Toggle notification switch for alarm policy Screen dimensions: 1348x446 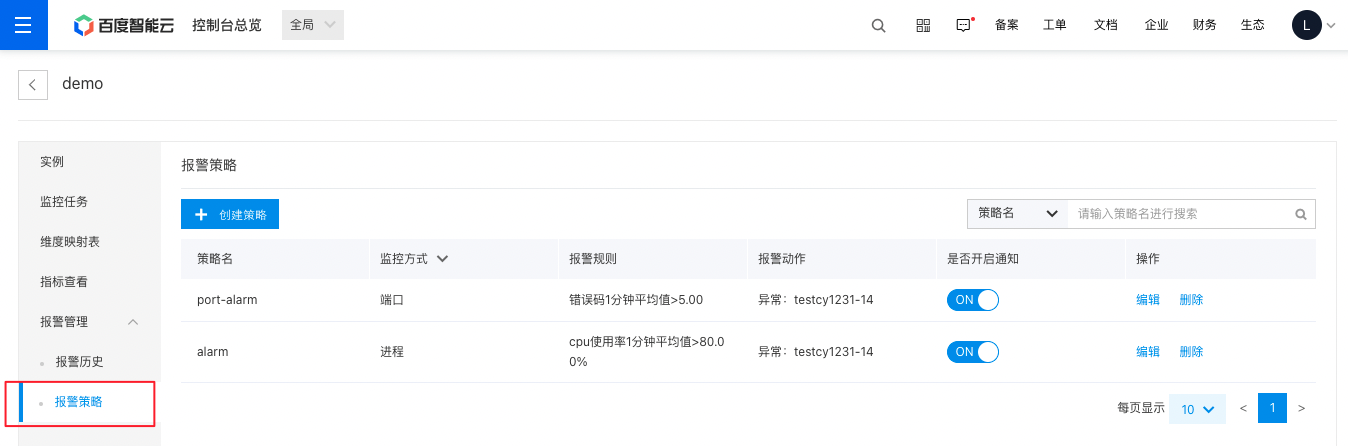973,352
